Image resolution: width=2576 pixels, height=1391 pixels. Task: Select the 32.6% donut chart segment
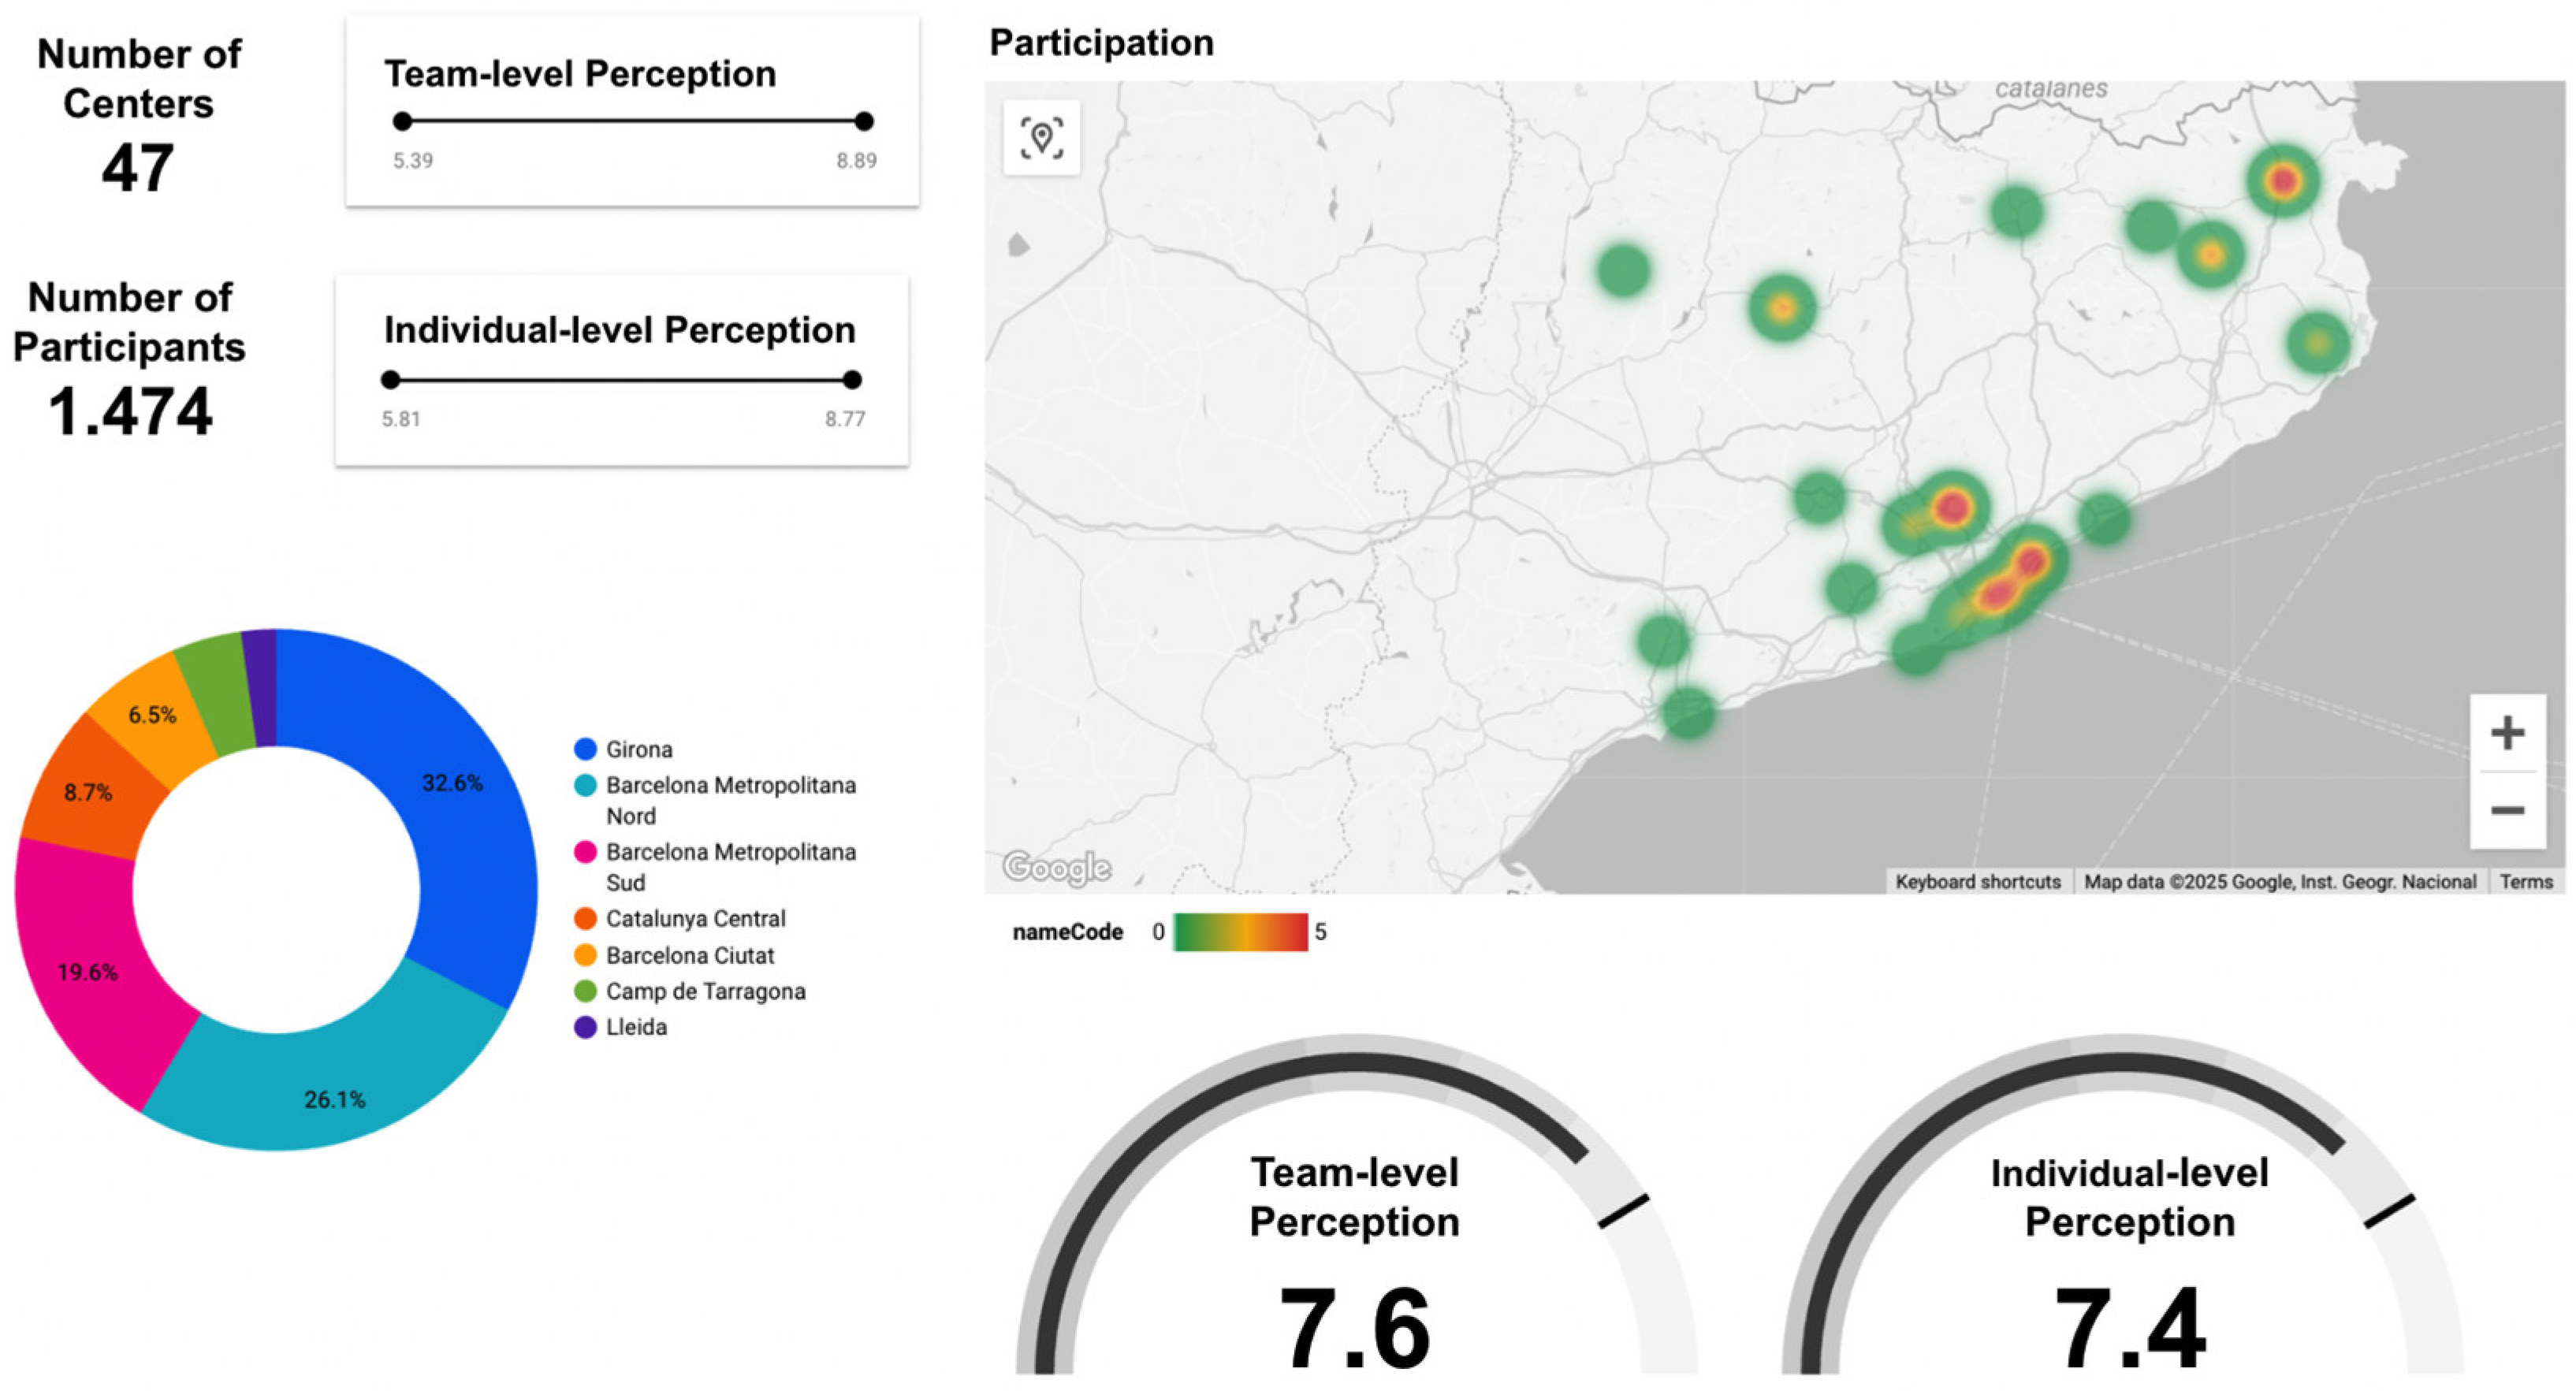pyautogui.click(x=455, y=800)
